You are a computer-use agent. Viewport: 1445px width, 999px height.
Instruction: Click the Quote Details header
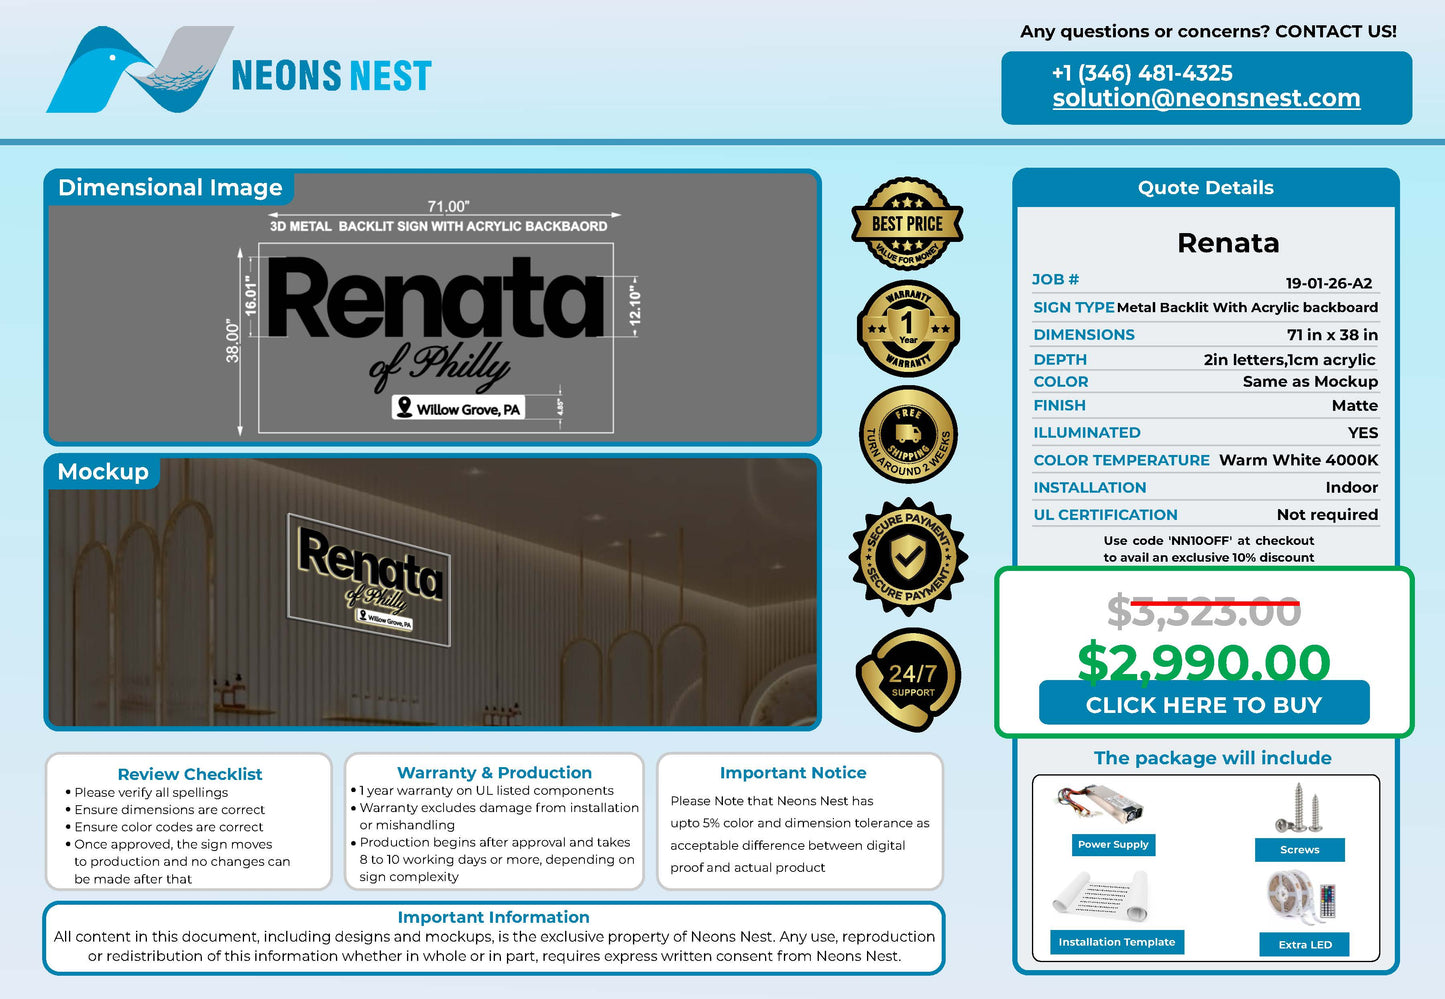[x=1205, y=188]
